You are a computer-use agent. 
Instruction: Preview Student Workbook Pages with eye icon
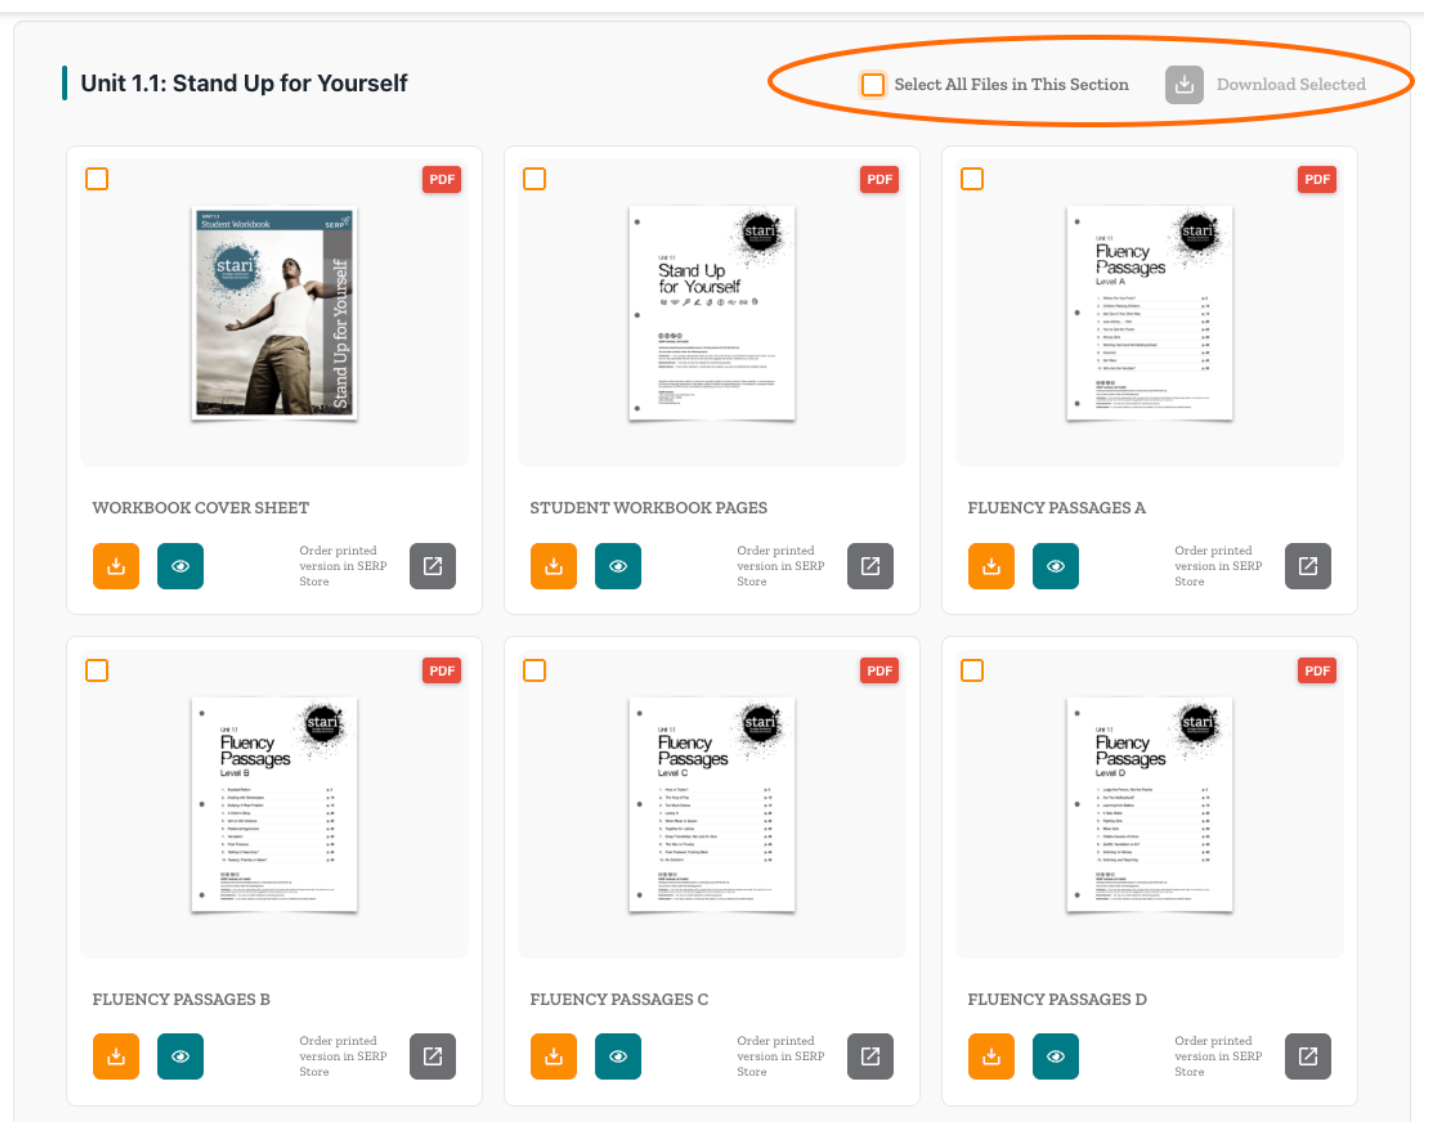click(618, 566)
